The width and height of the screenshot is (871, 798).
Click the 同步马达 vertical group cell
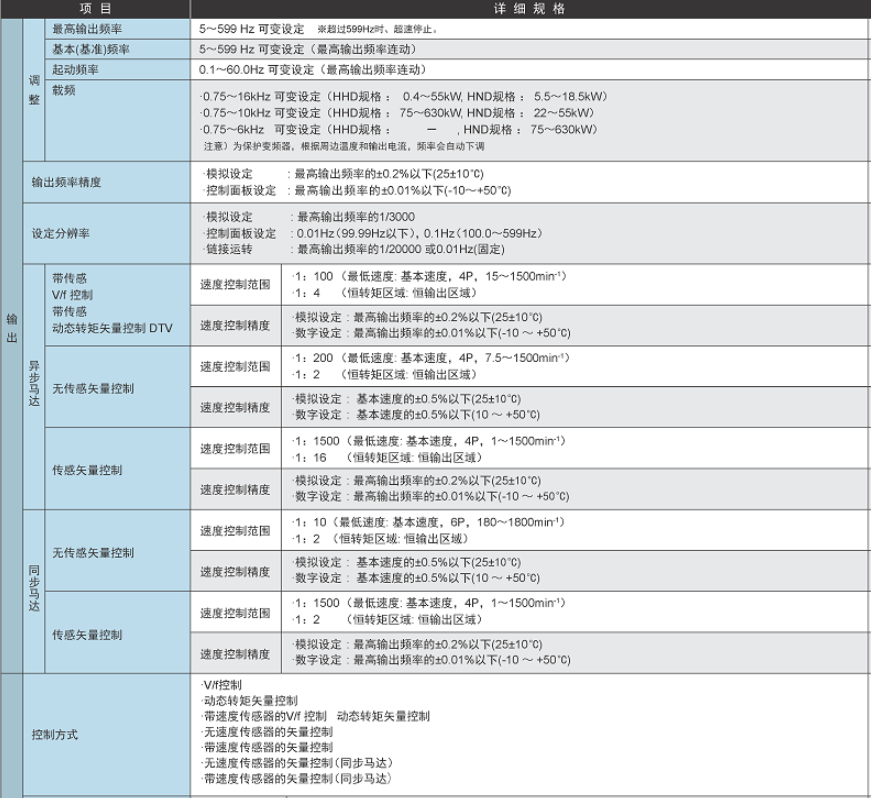pyautogui.click(x=34, y=592)
